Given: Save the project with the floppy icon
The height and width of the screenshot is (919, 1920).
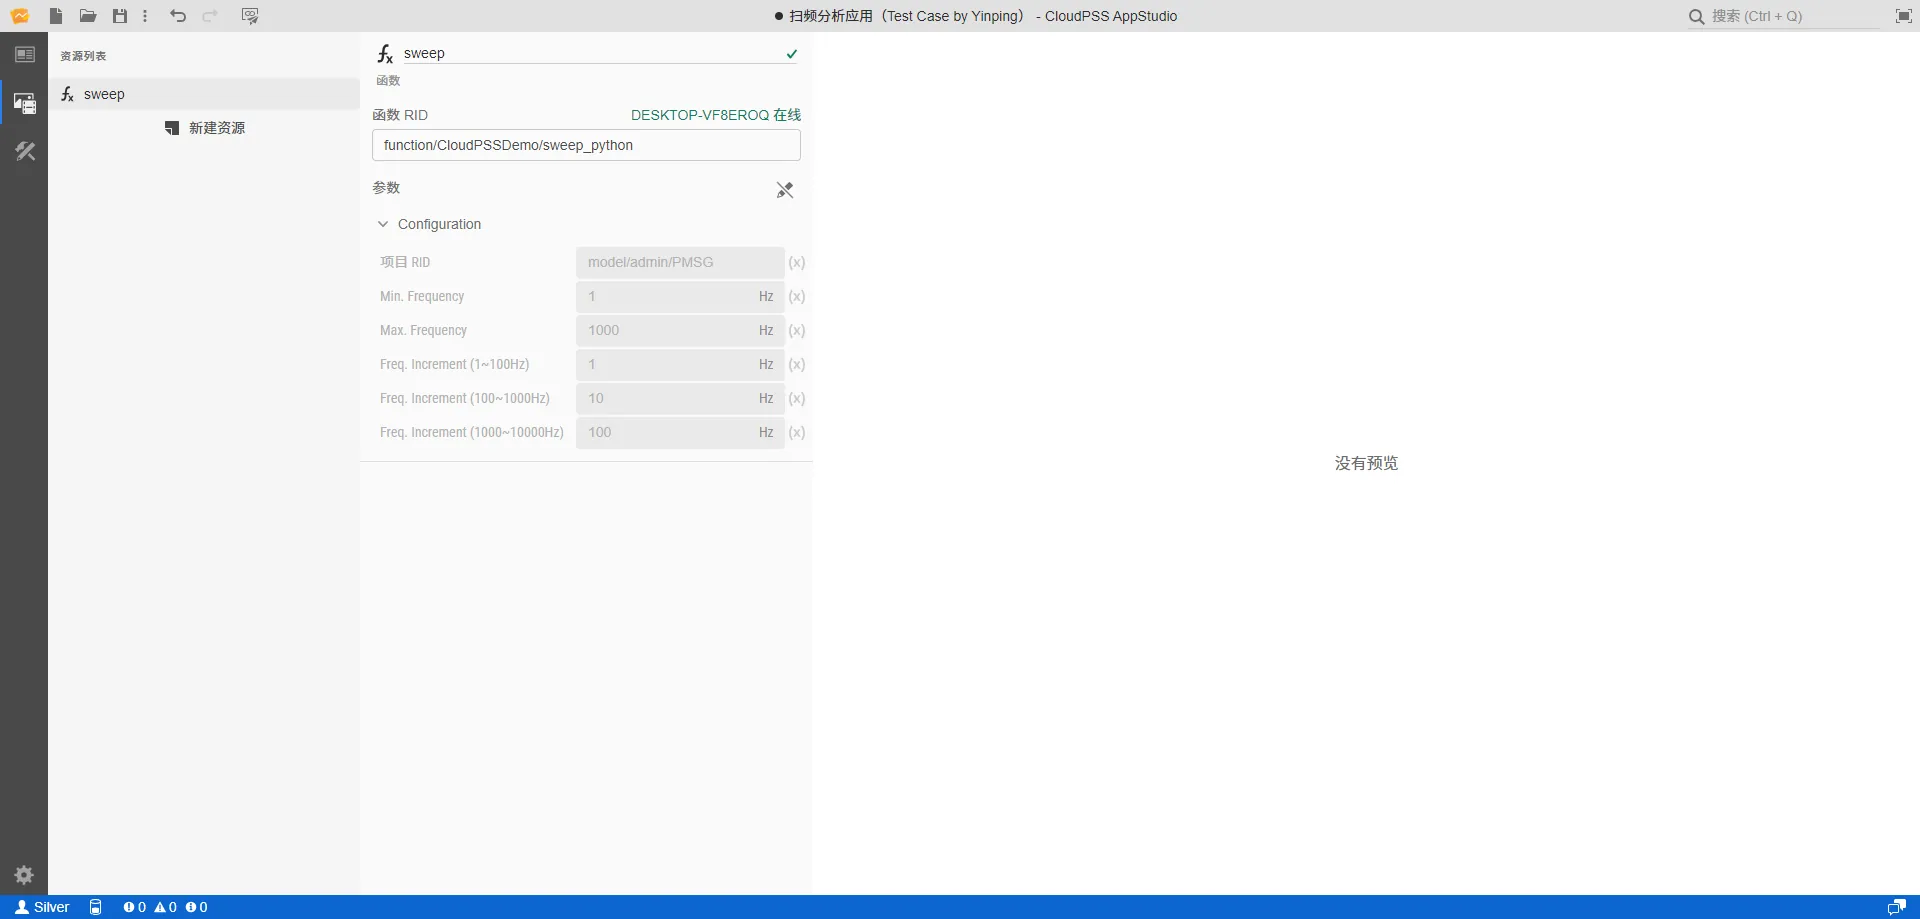Looking at the screenshot, I should [x=120, y=16].
